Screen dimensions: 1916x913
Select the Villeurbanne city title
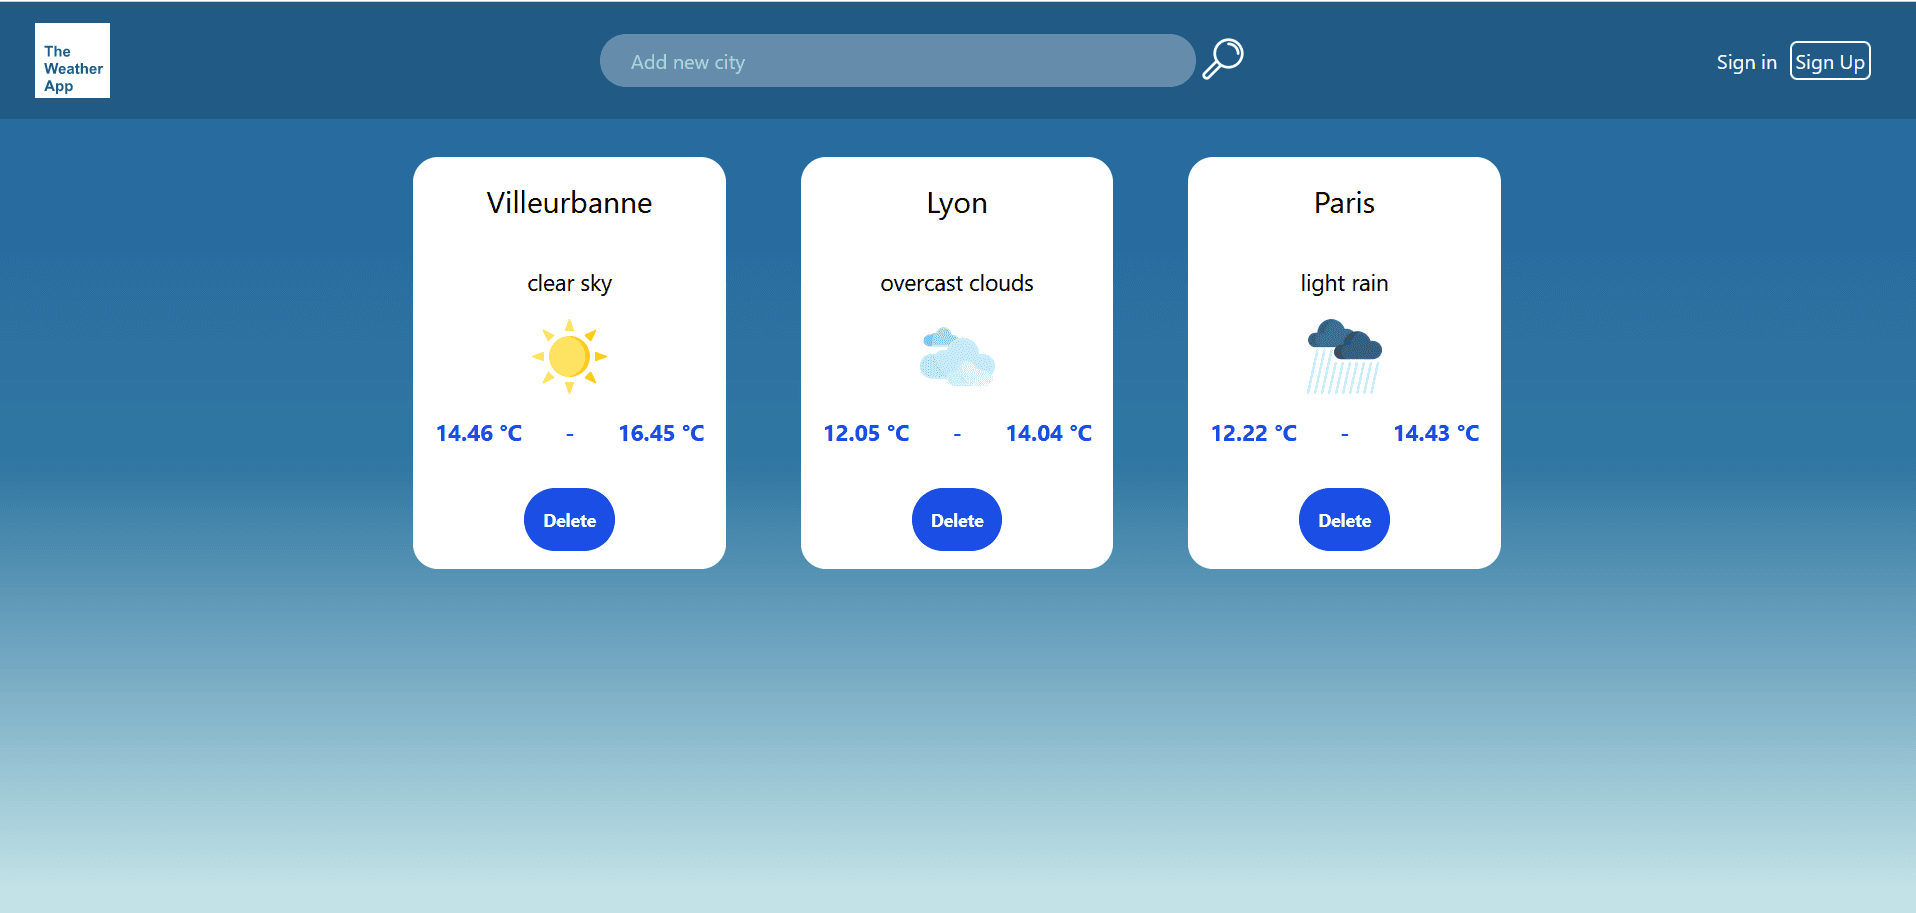569,203
